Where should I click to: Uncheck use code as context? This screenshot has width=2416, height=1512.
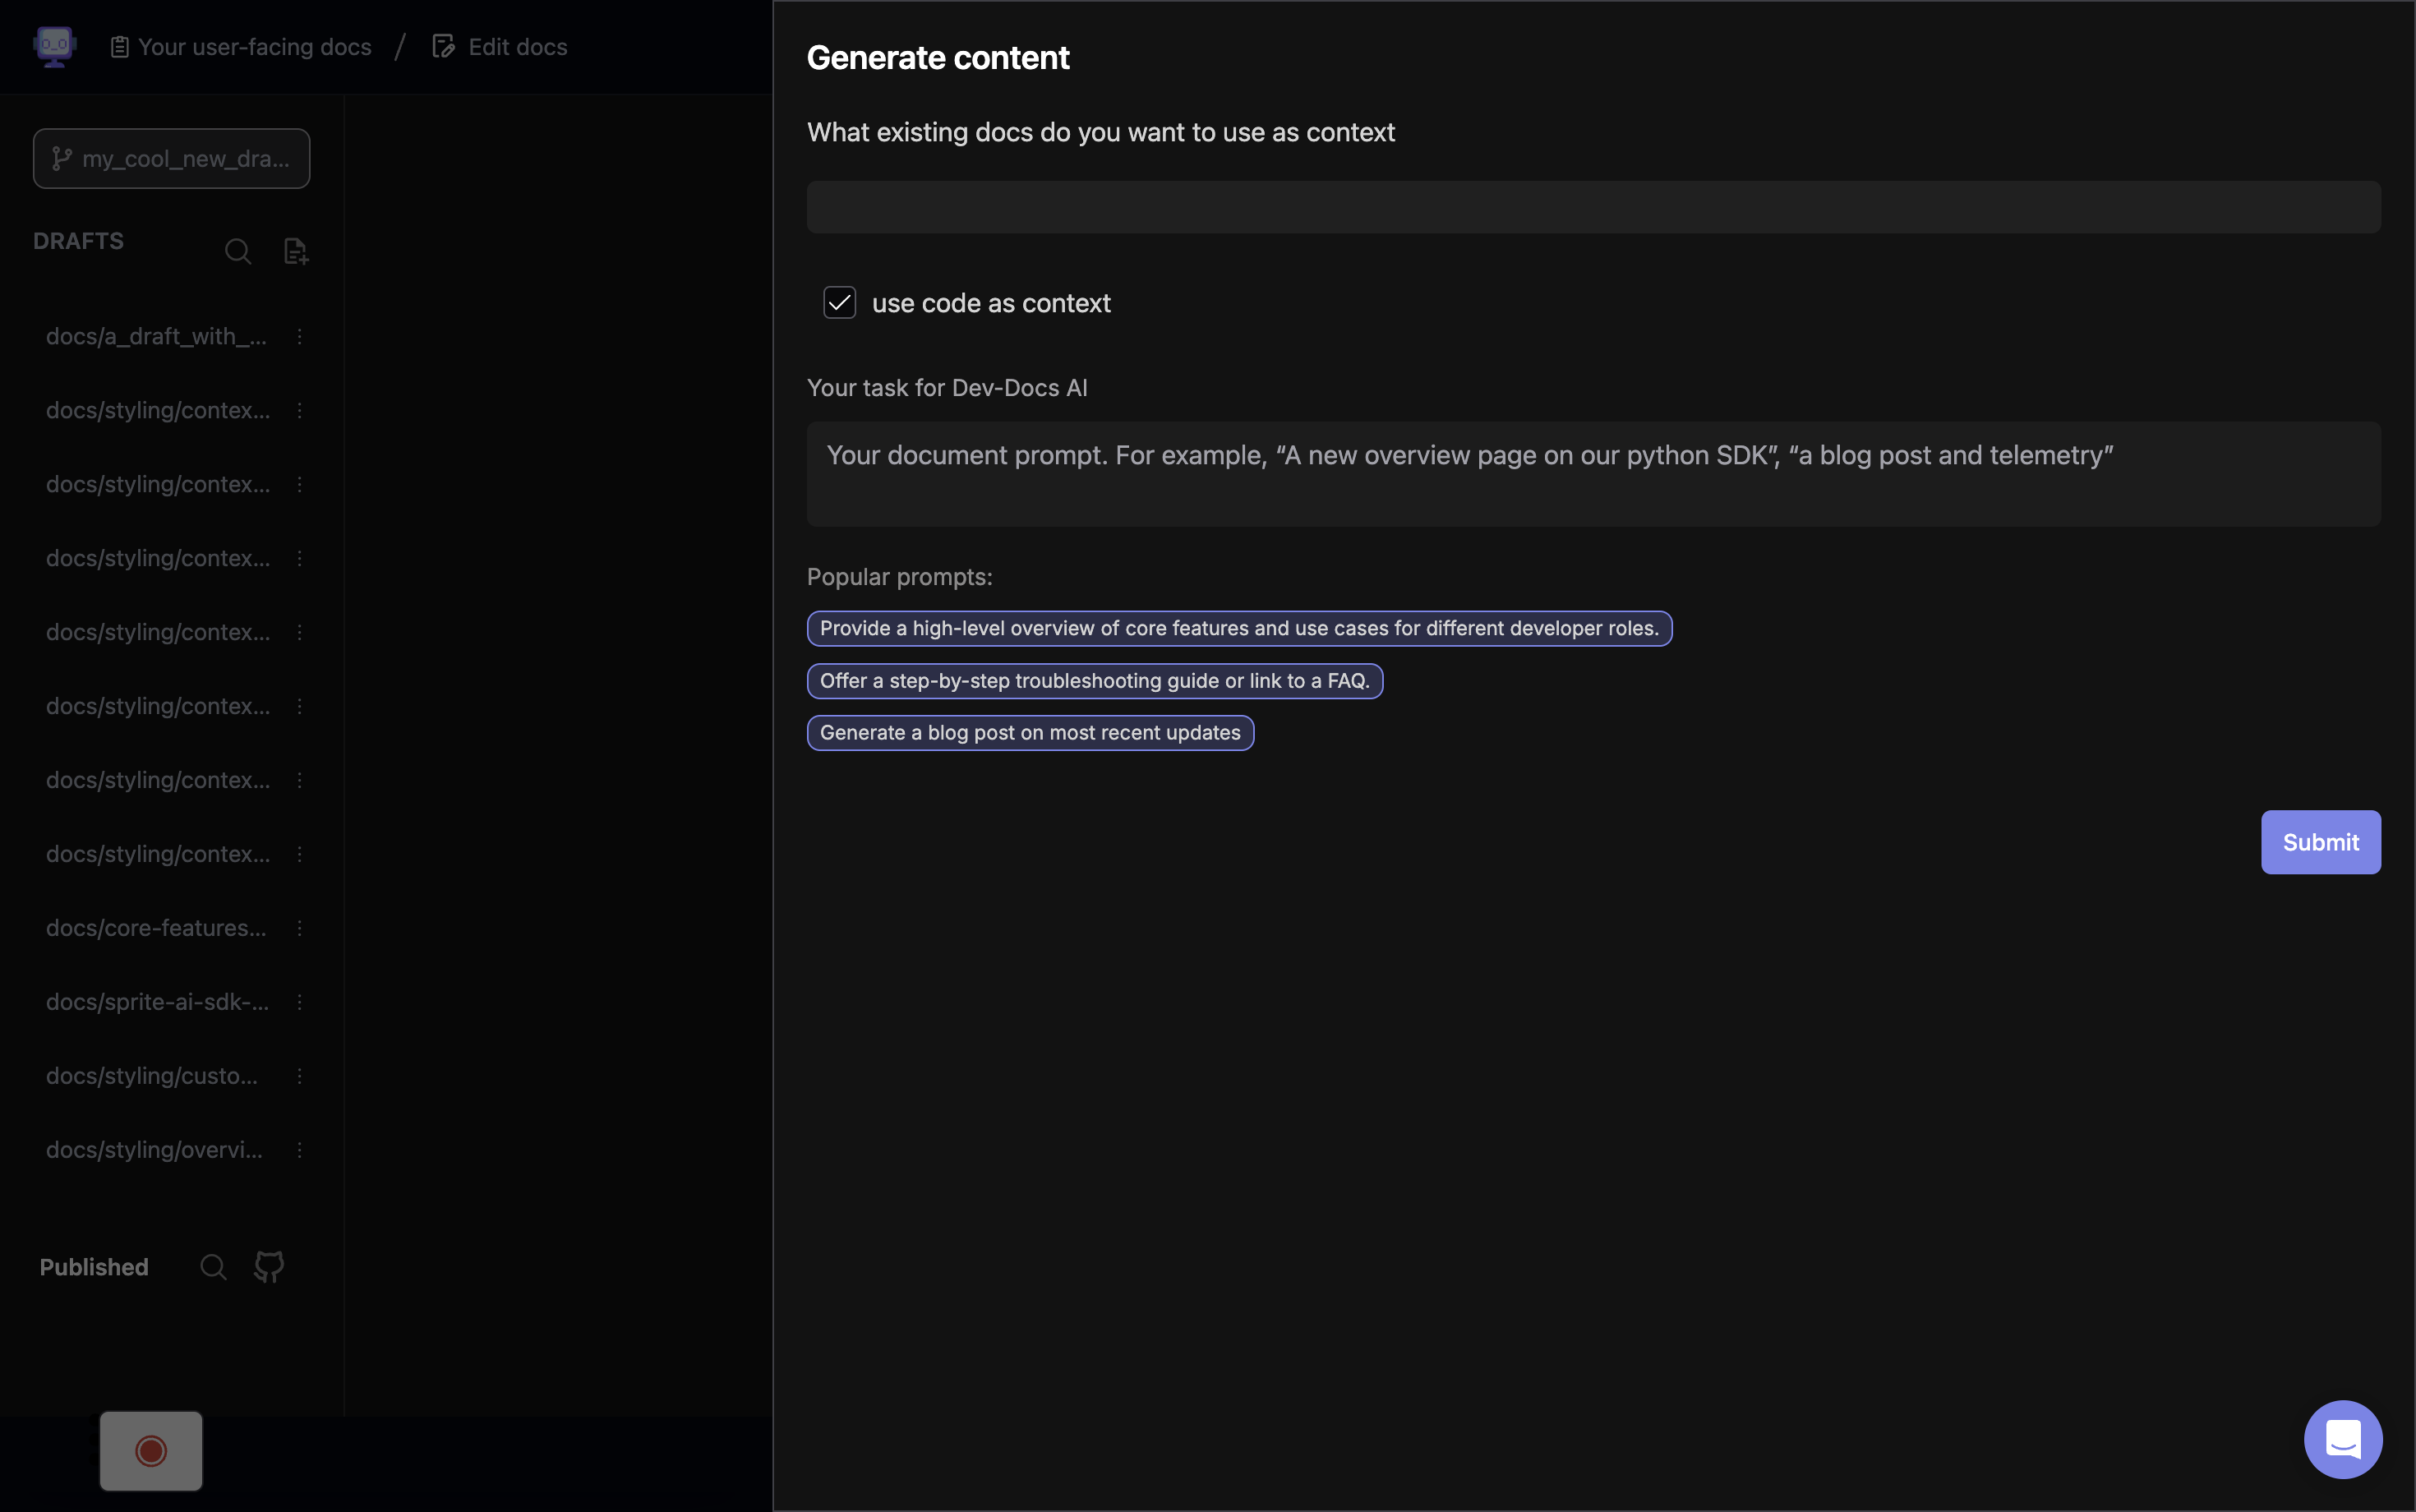(x=839, y=302)
